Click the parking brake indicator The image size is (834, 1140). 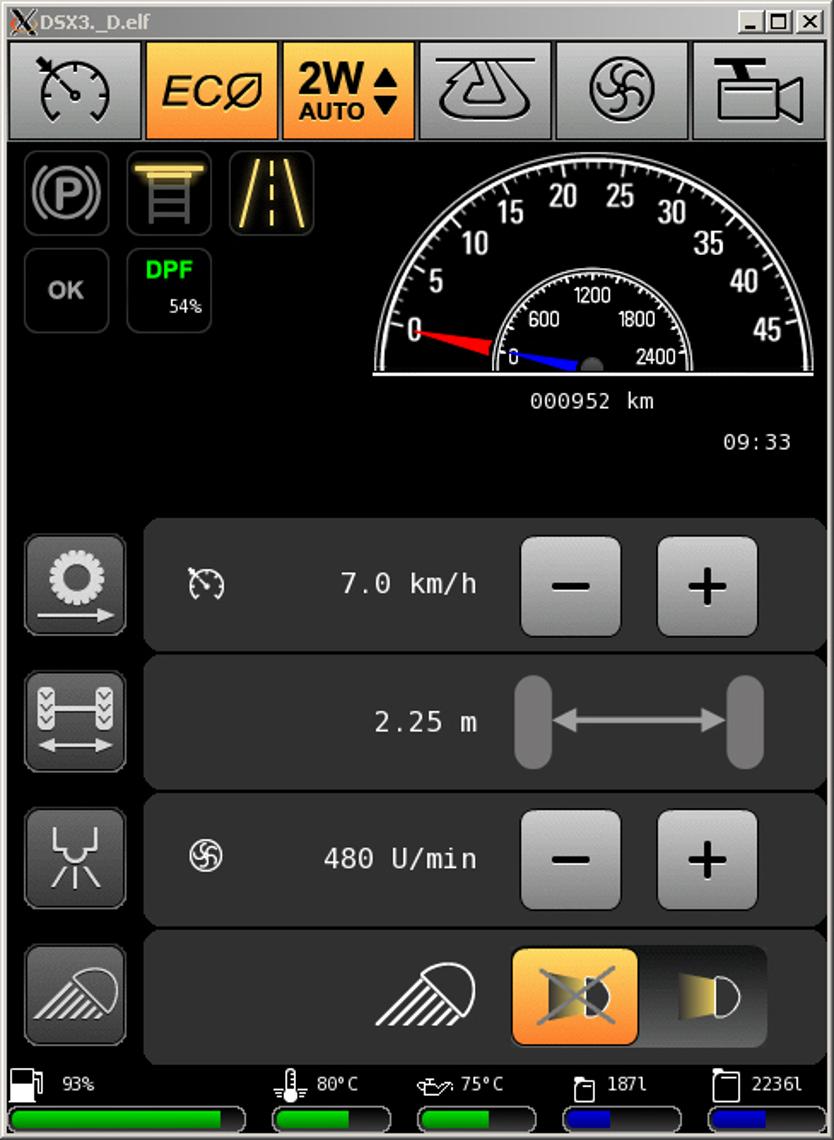click(x=67, y=193)
